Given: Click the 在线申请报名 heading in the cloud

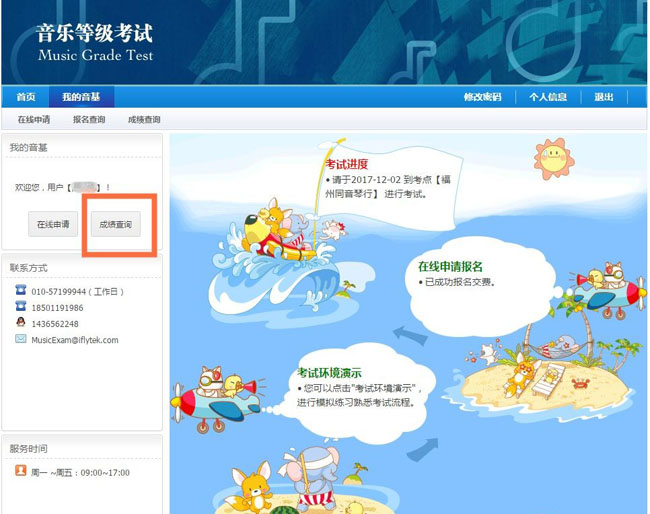Looking at the screenshot, I should pos(450,266).
